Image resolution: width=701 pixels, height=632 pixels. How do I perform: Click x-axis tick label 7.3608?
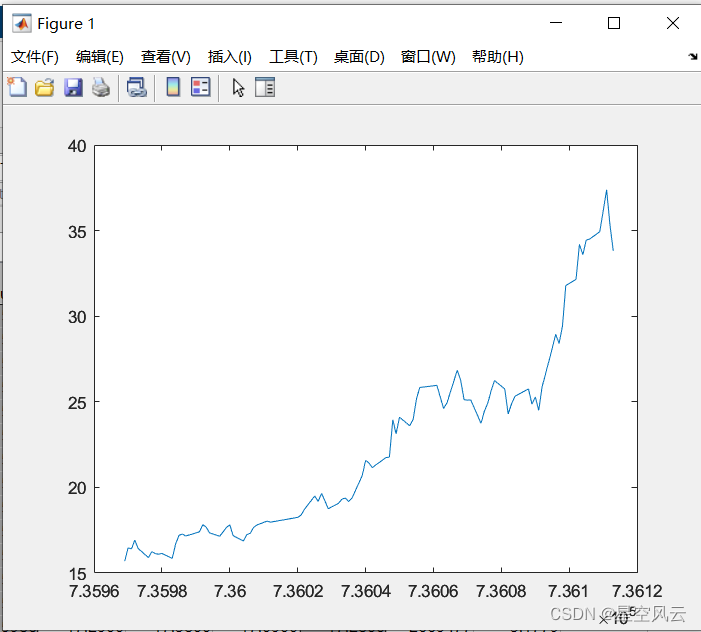(x=501, y=591)
